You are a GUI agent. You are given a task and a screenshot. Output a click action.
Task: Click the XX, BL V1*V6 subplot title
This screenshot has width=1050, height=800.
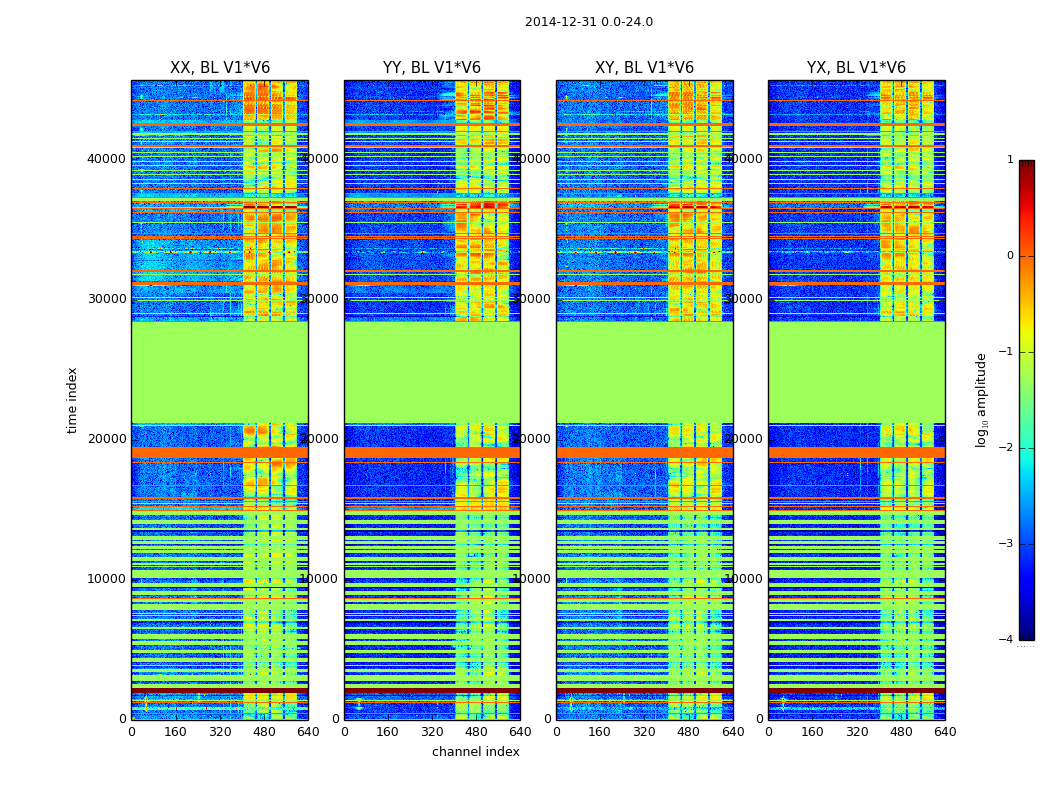click(220, 68)
